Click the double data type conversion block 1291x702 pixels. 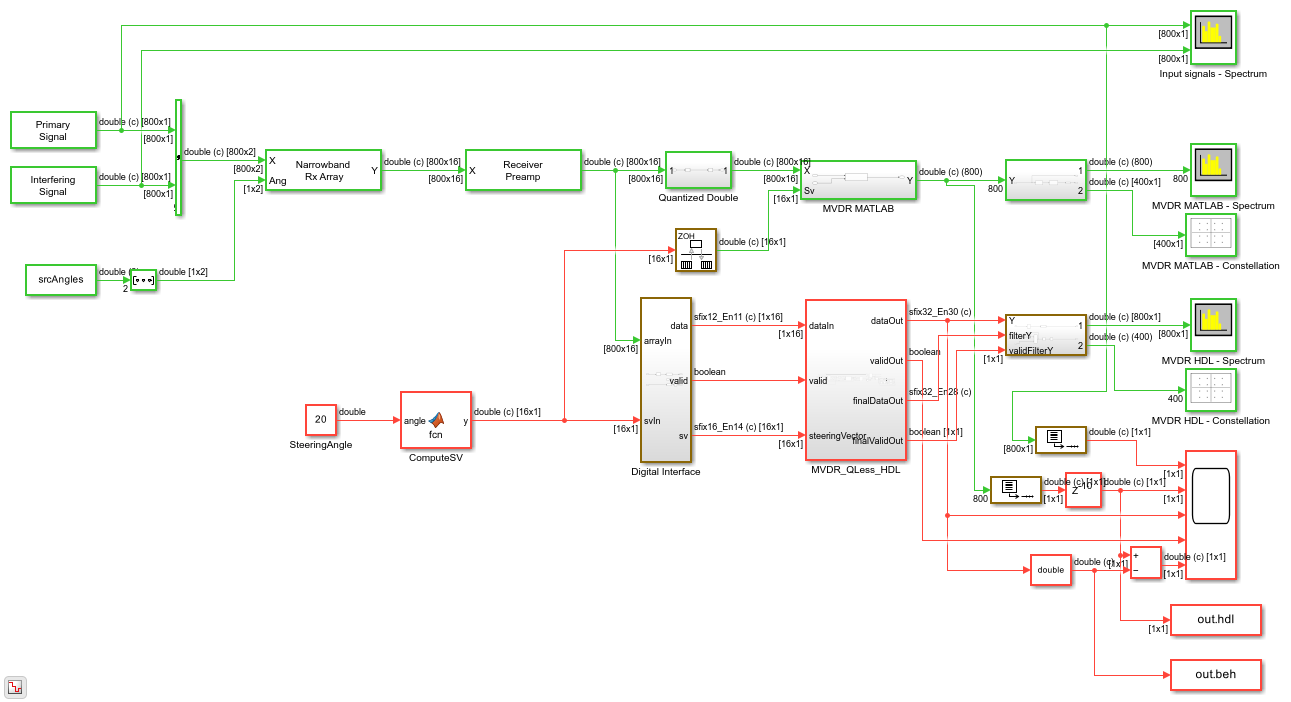pyautogui.click(x=1050, y=570)
